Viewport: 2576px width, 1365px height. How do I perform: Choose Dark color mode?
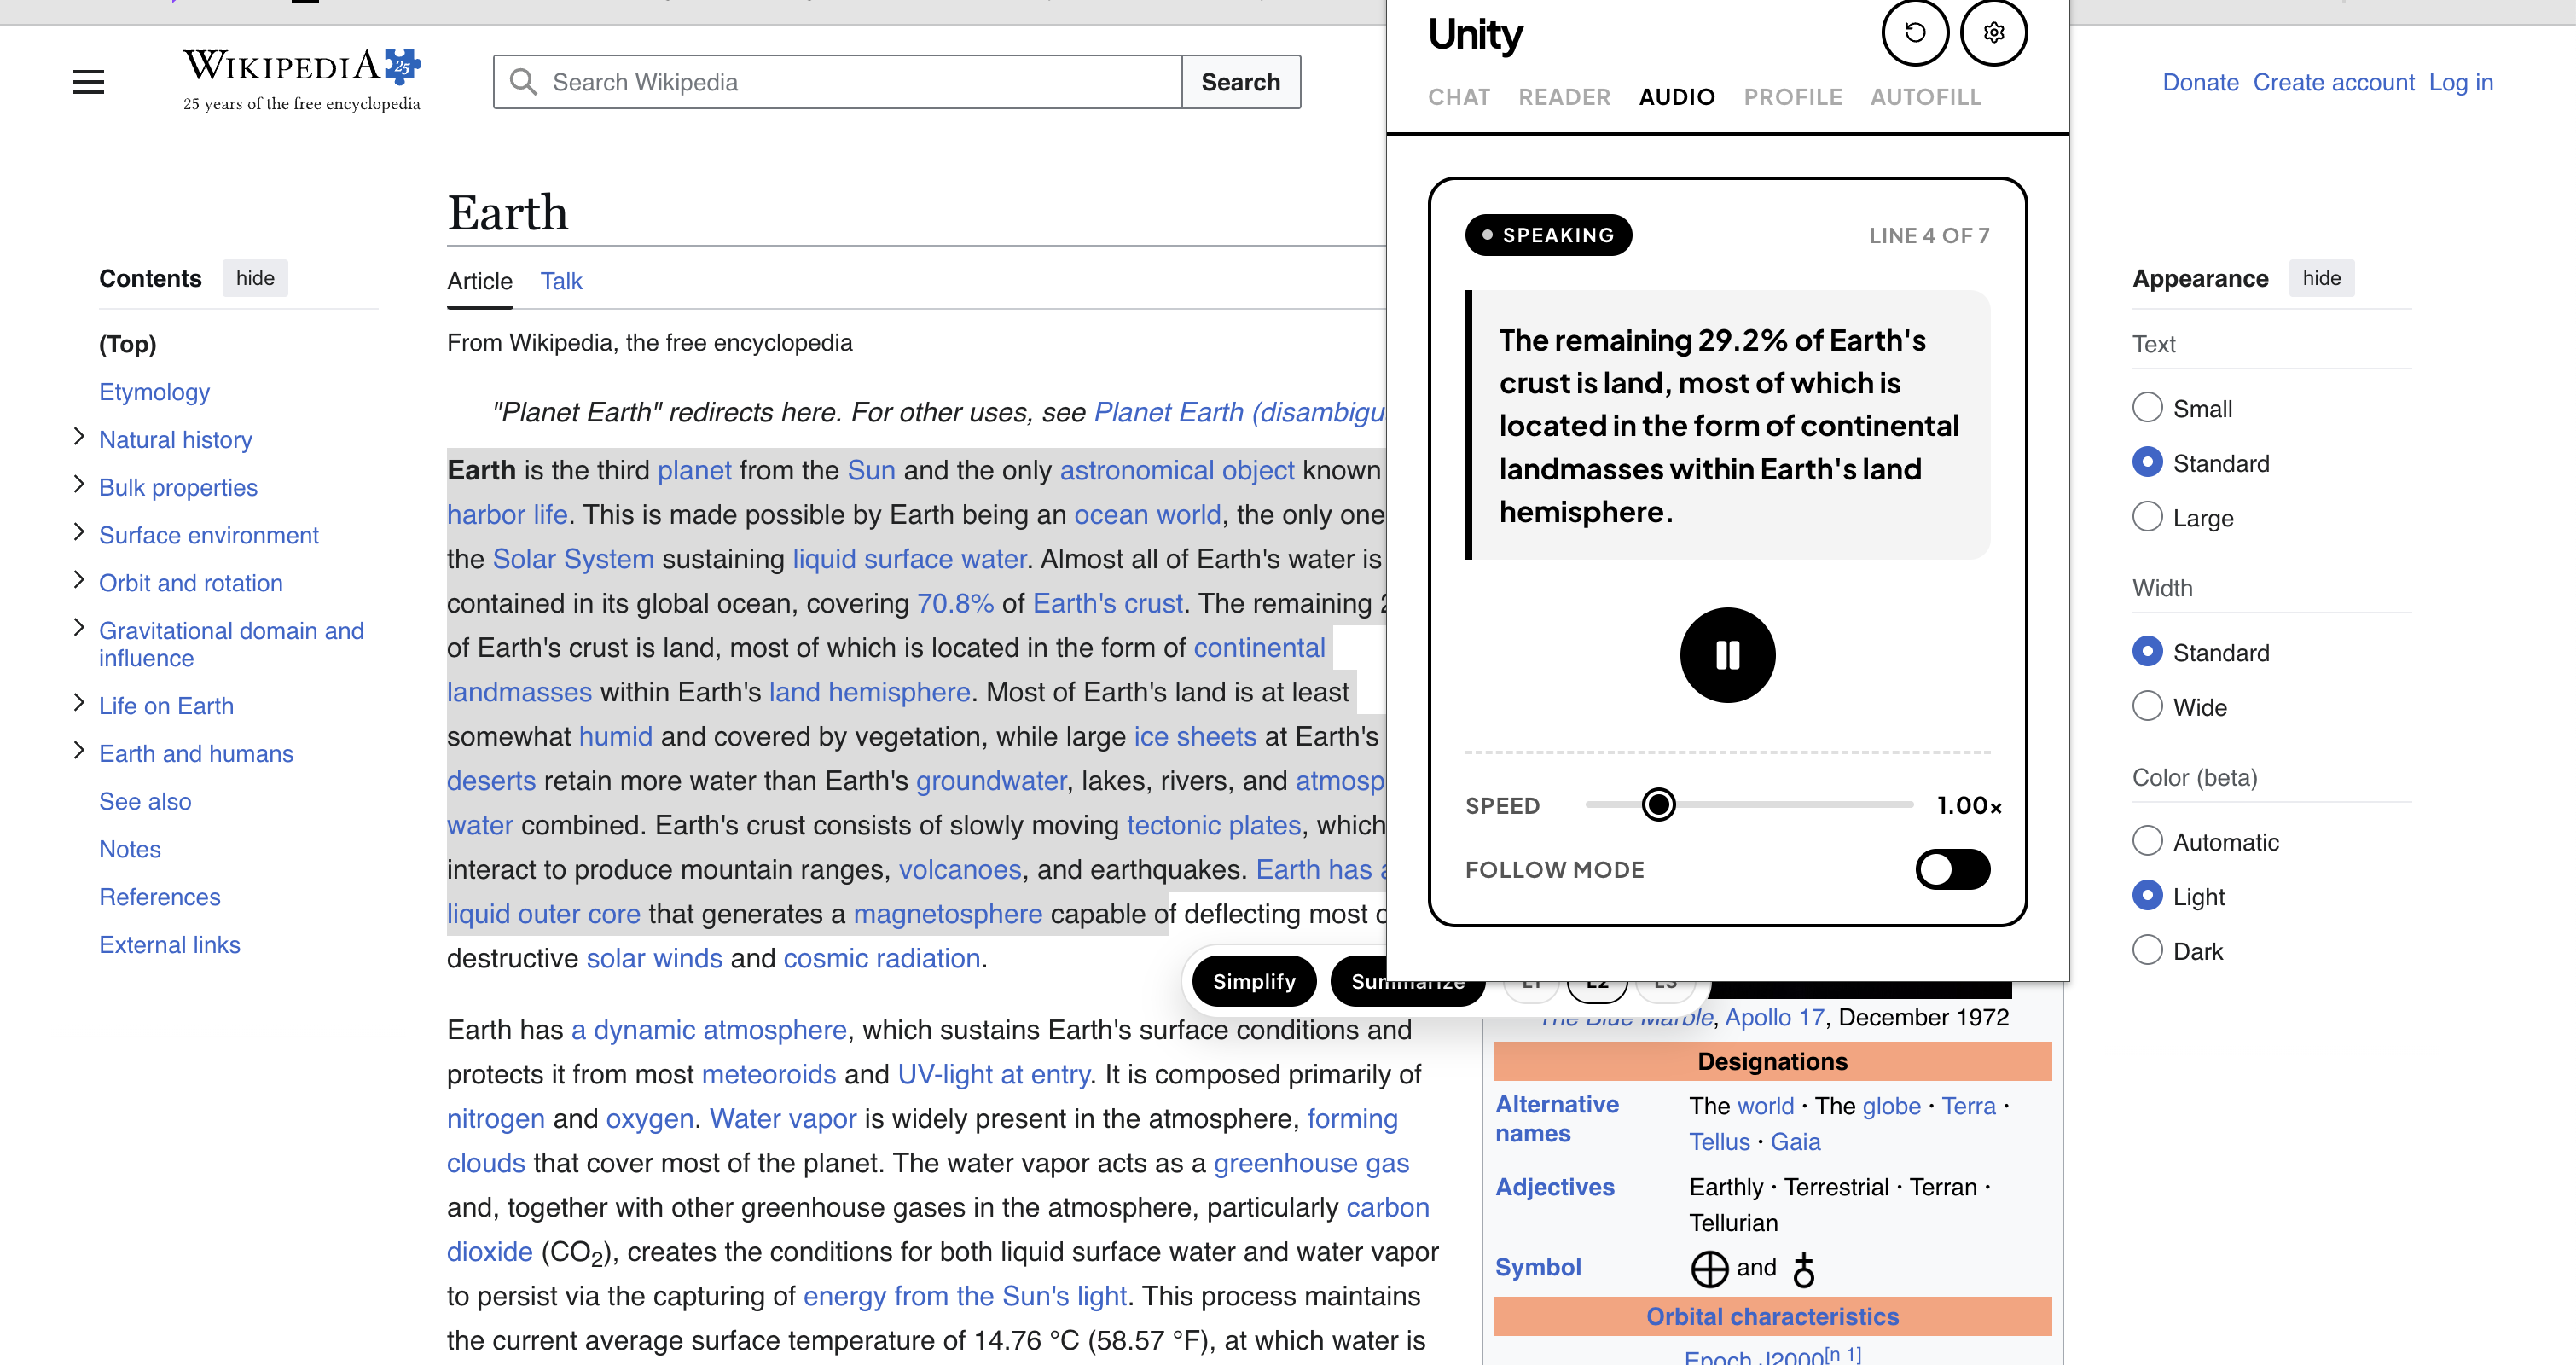[x=2147, y=950]
